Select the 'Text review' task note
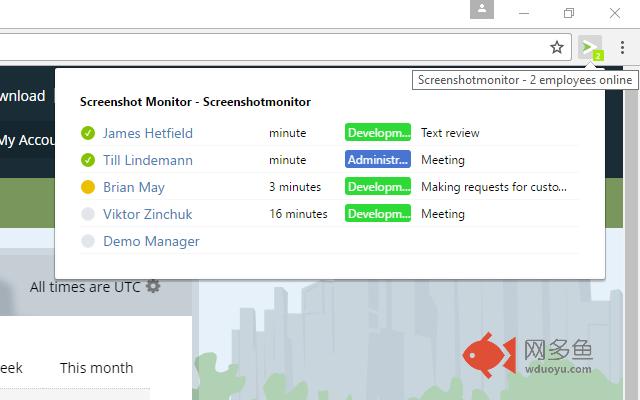 450,133
